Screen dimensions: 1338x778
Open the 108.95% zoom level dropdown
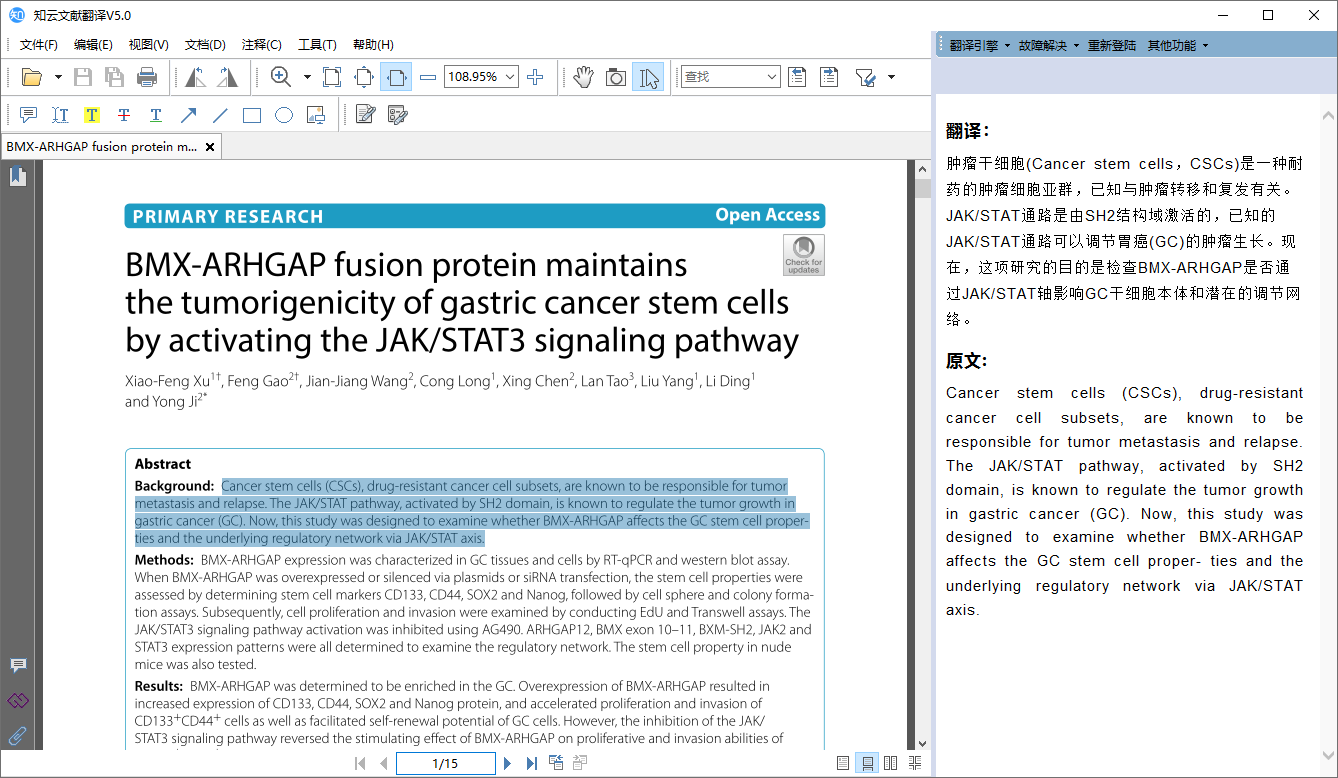tap(510, 77)
